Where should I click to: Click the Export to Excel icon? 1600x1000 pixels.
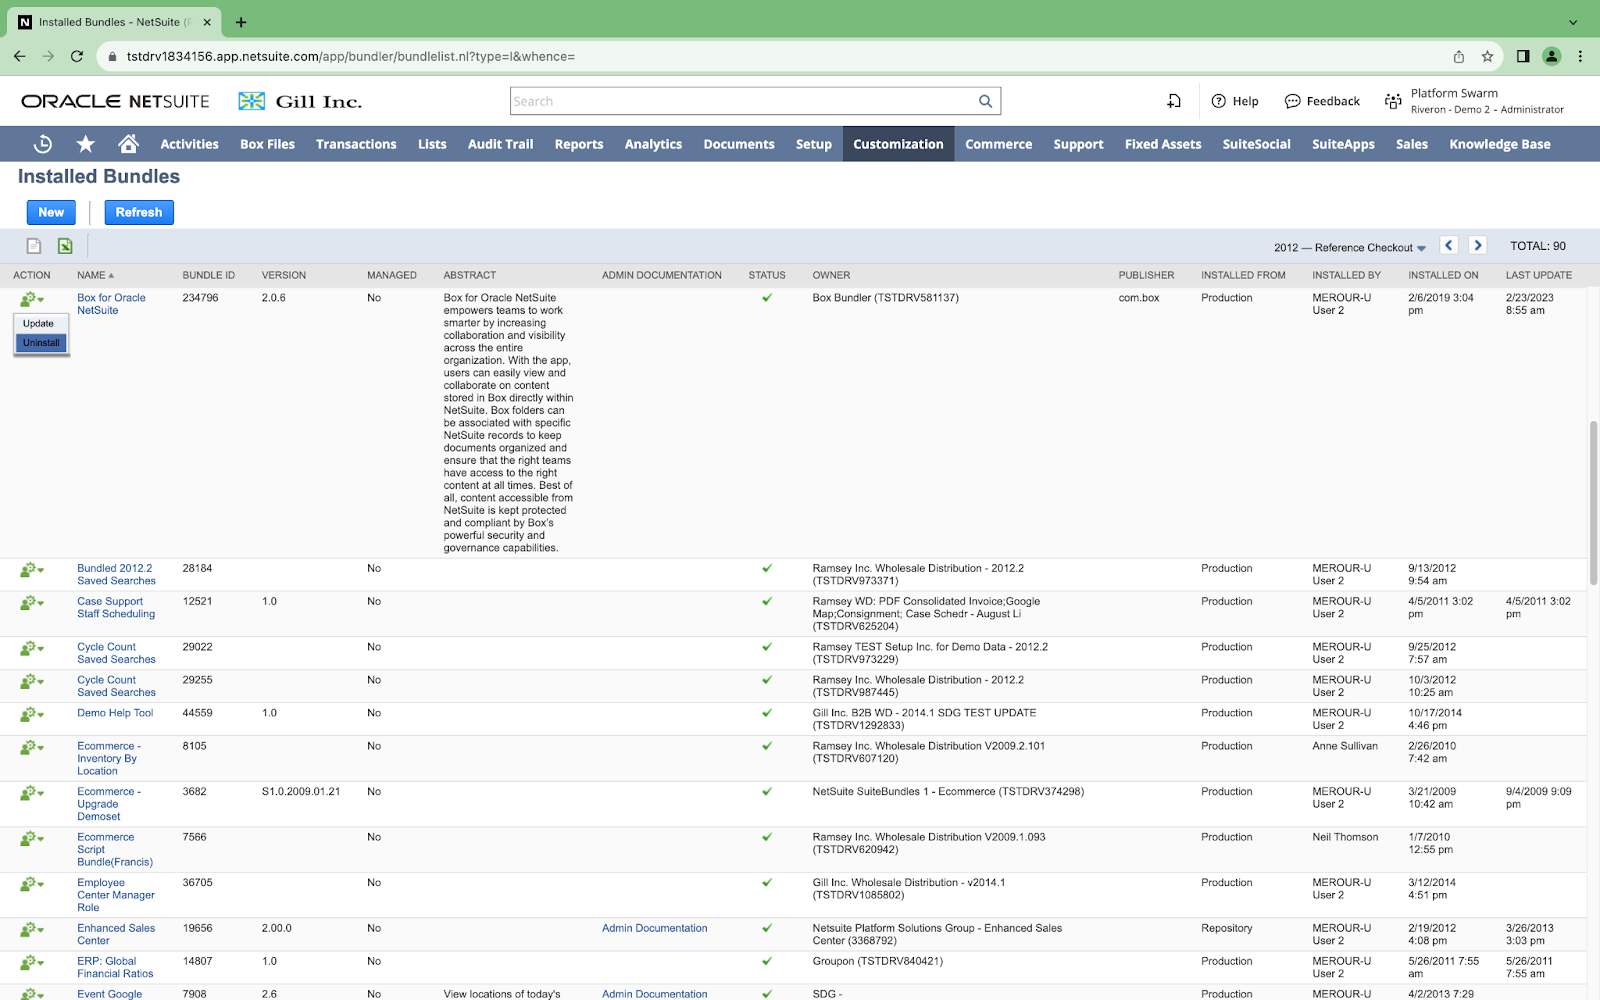pyautogui.click(x=65, y=246)
